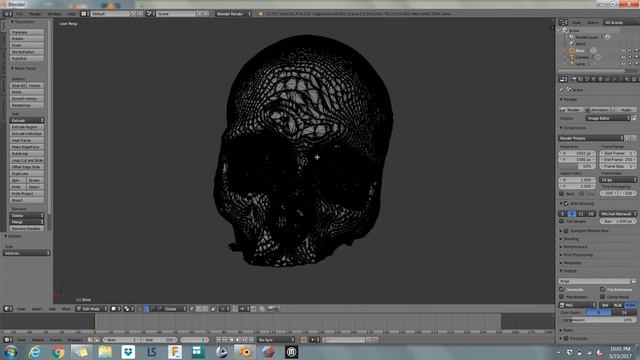
Task: Click the screen layout browse icon
Action: [84, 13]
